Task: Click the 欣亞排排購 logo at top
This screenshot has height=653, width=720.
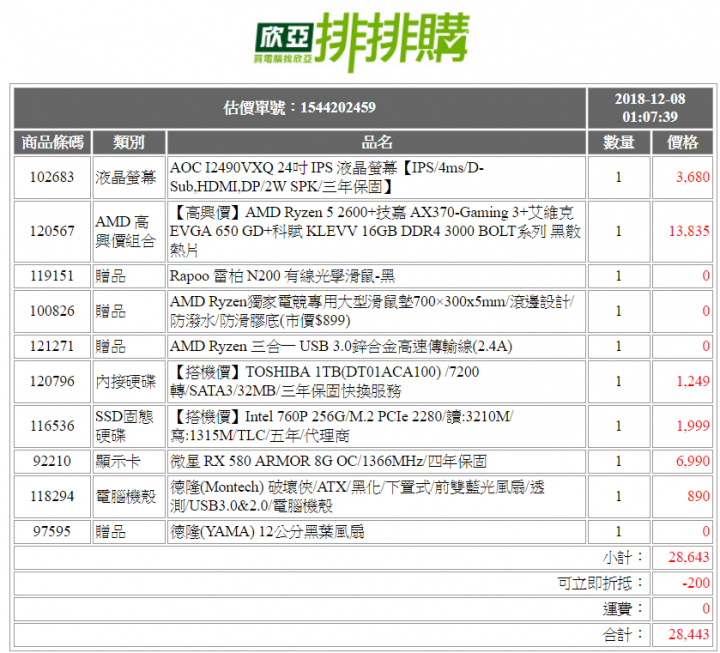Action: tap(362, 41)
